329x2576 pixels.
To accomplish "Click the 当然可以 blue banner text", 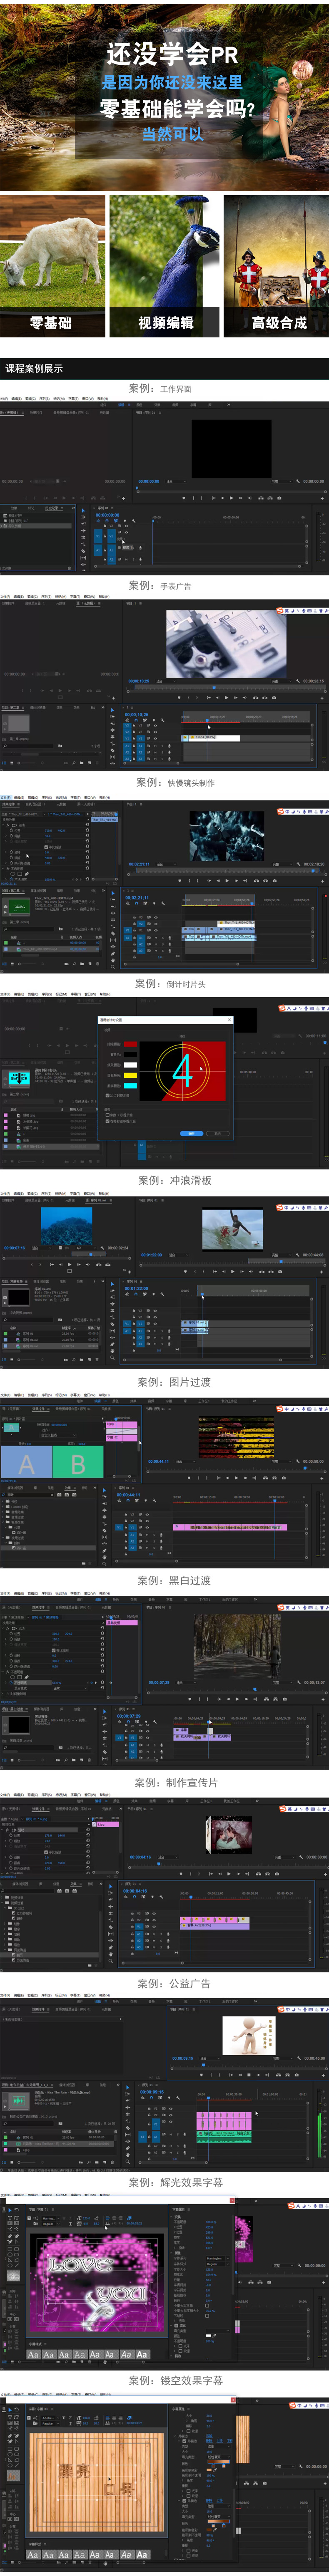I will tap(172, 134).
